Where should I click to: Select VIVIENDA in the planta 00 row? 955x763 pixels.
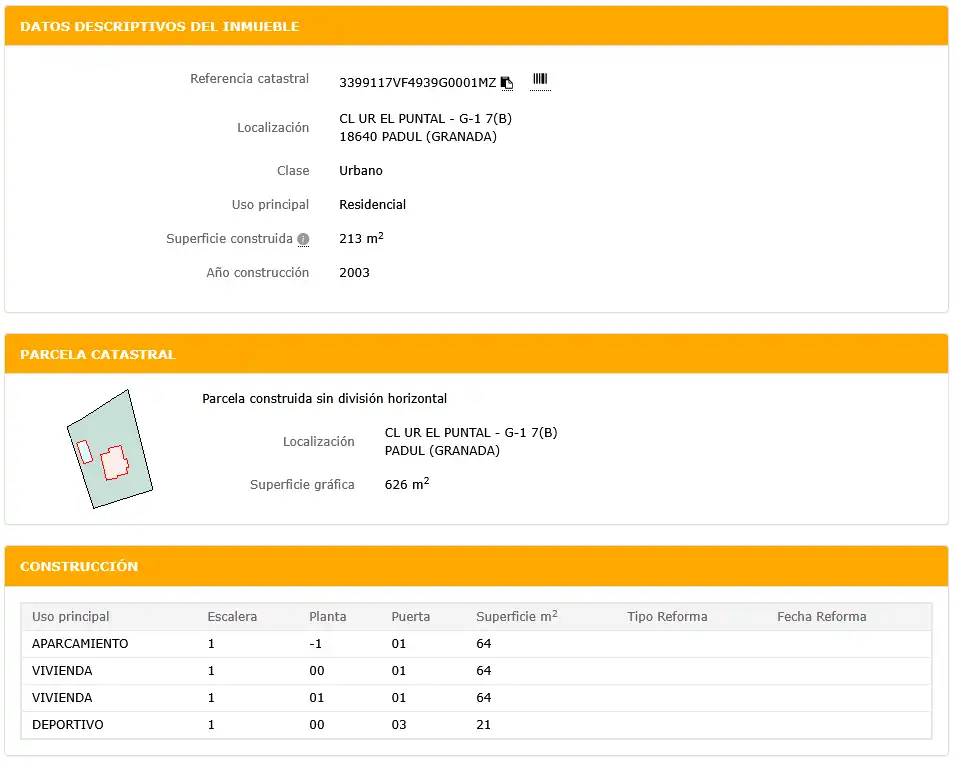[62, 671]
